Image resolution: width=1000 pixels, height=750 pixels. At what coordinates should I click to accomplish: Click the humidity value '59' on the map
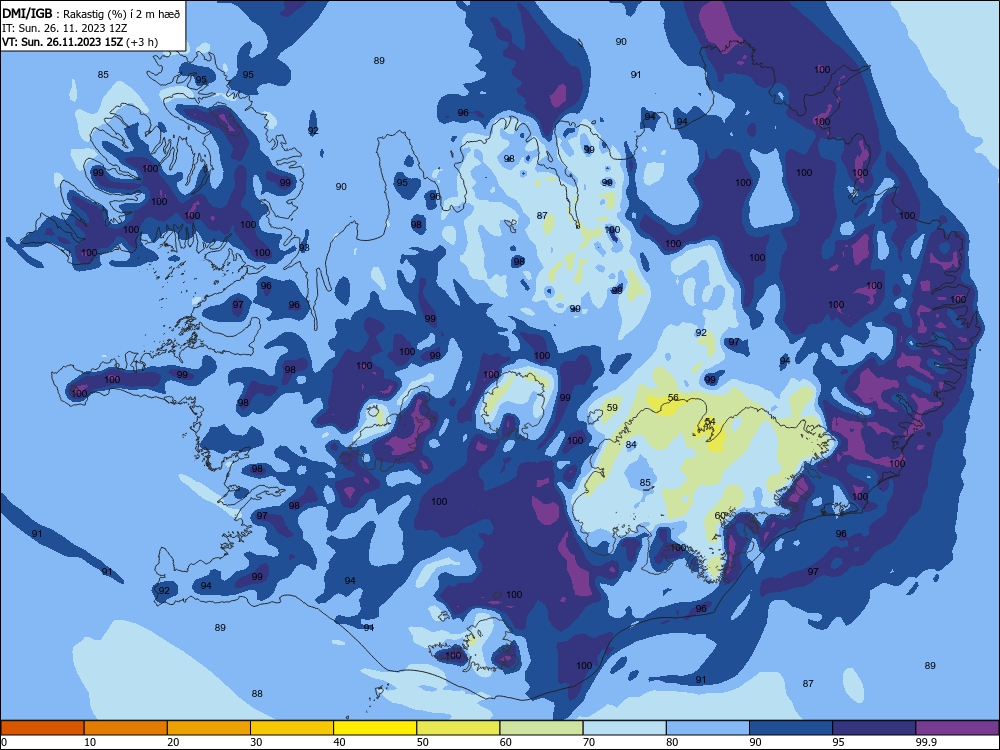[612, 408]
